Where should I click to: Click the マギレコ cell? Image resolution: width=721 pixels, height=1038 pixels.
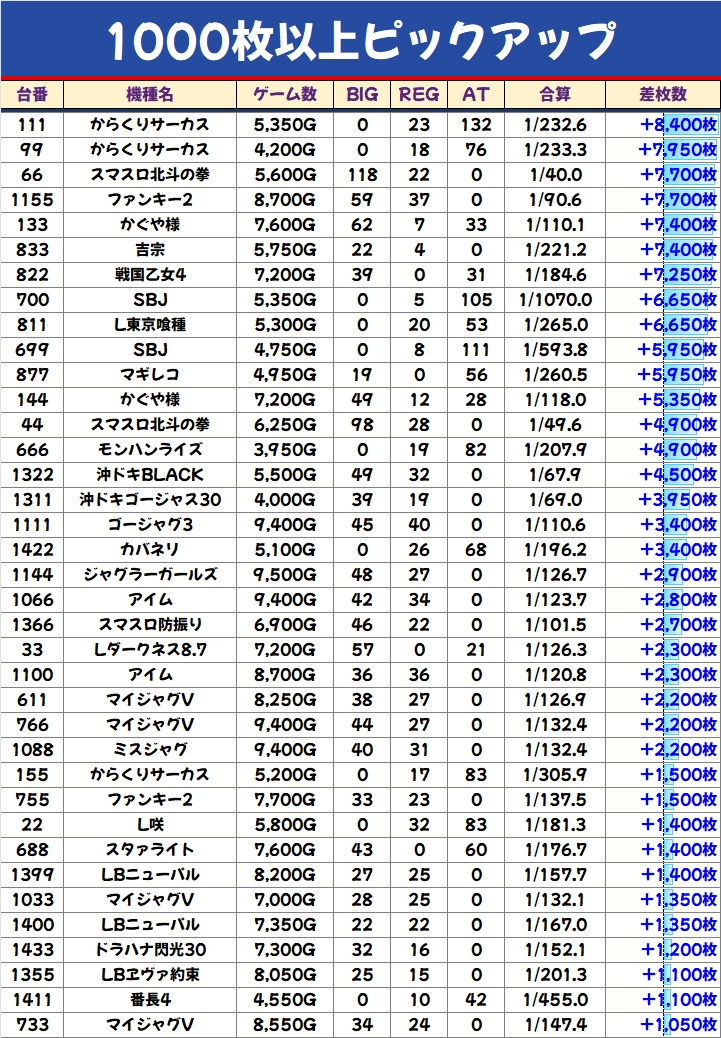[x=150, y=375]
